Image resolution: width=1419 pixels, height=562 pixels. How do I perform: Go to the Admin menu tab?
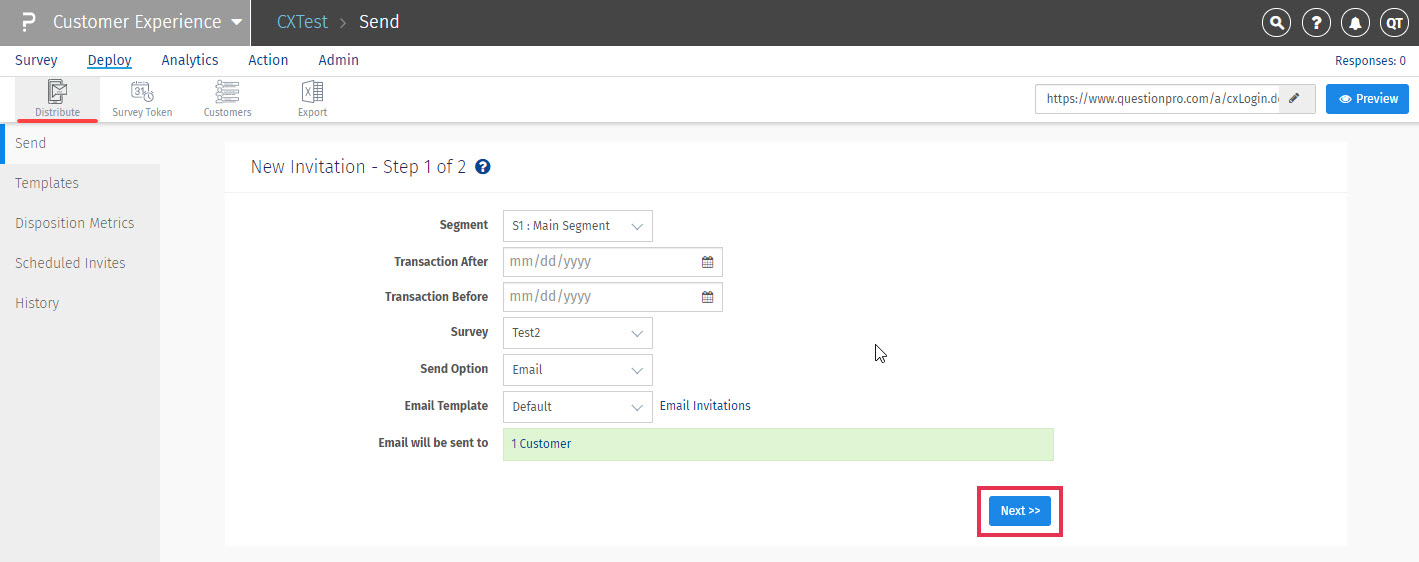[338, 60]
